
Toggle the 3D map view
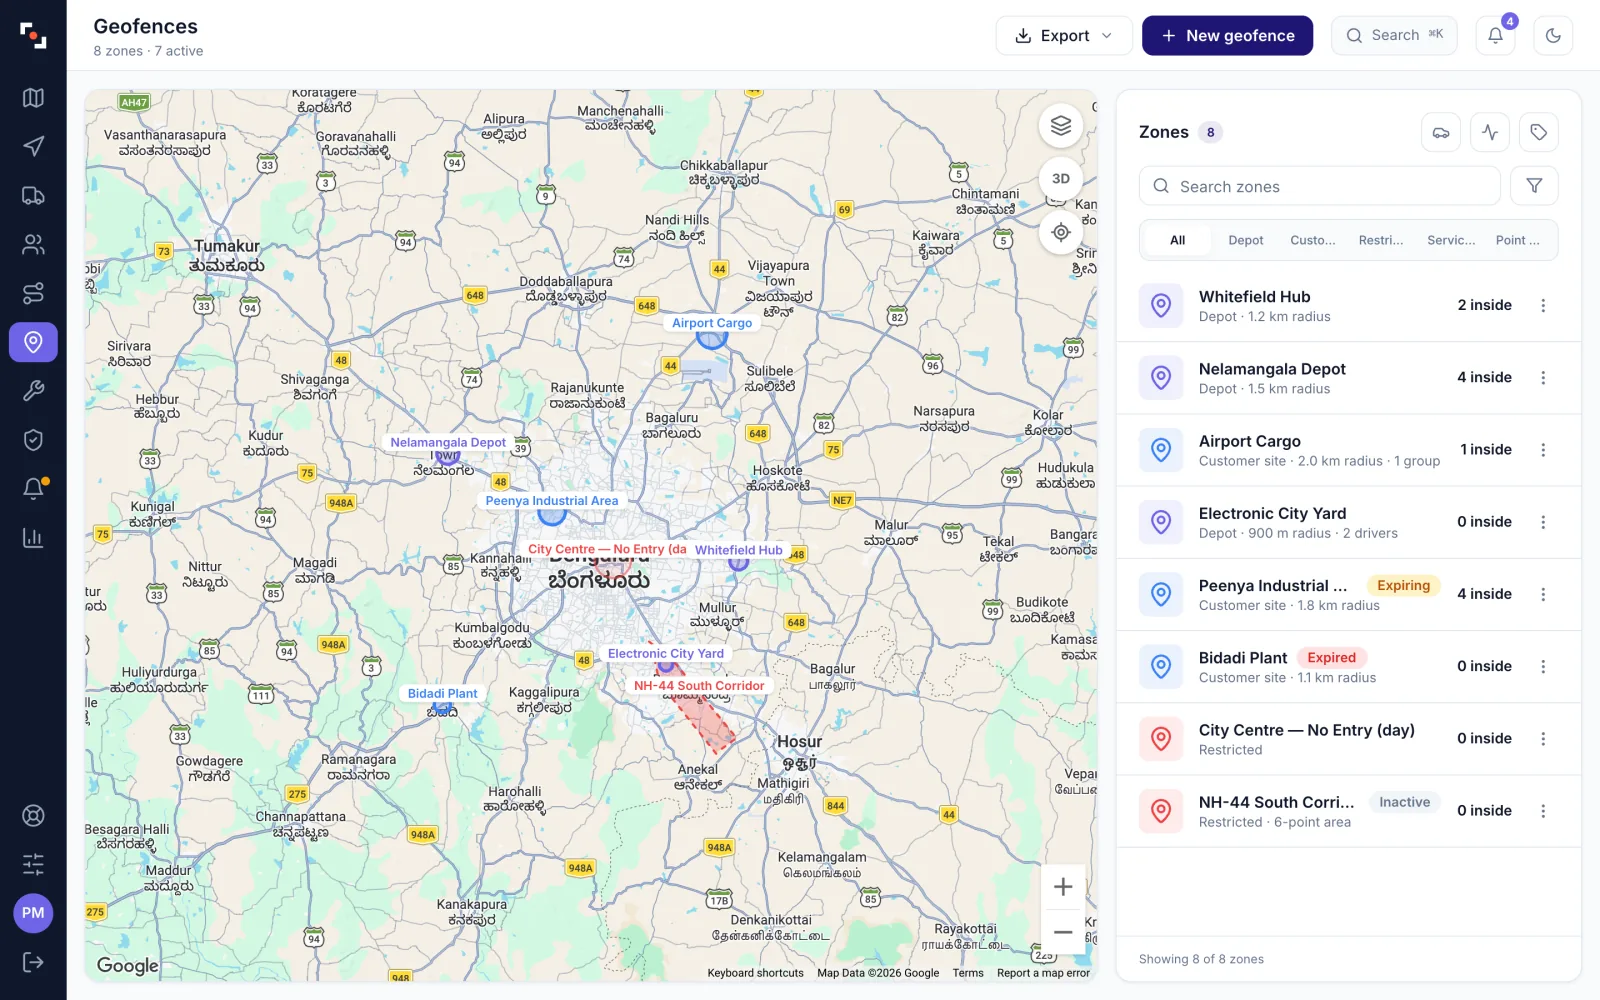1061,179
